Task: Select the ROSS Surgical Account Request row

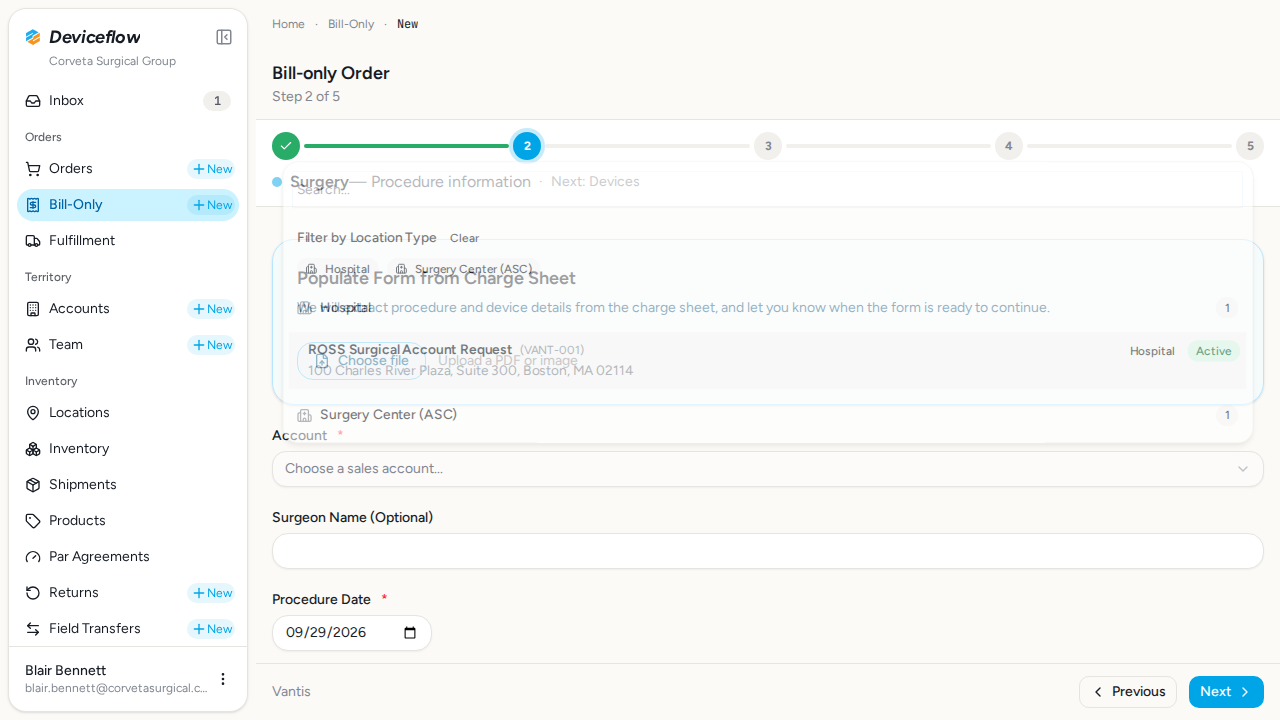Action: click(x=768, y=360)
